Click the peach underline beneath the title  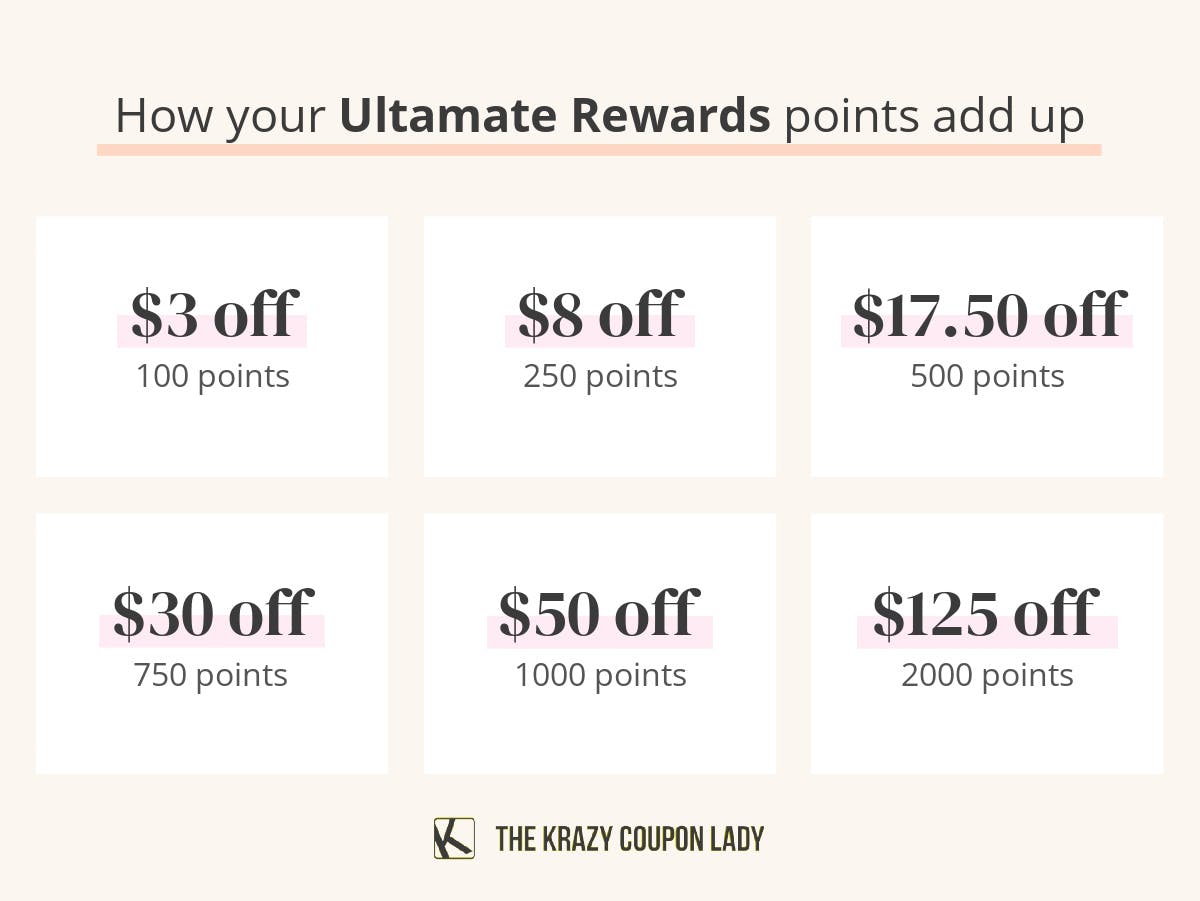598,150
